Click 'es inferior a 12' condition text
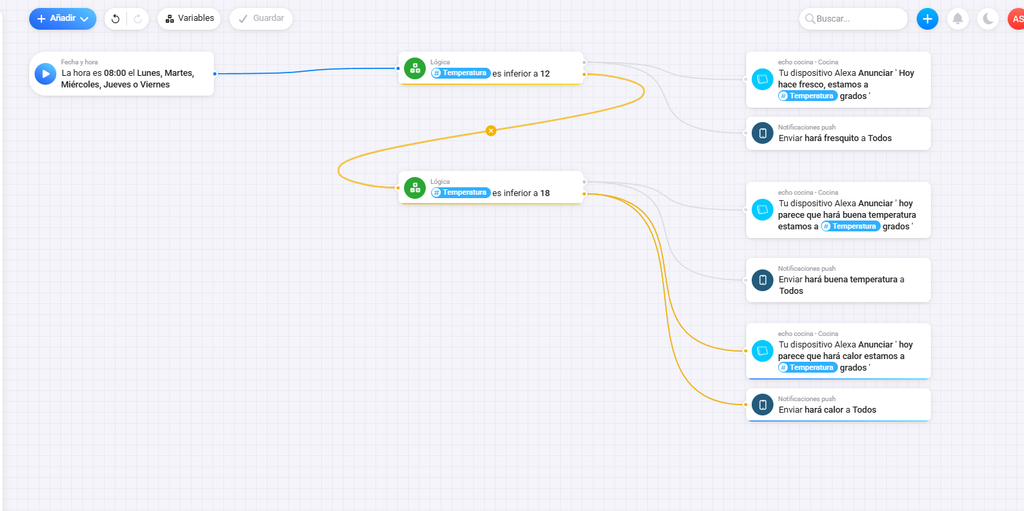The image size is (1024, 511). 521,74
